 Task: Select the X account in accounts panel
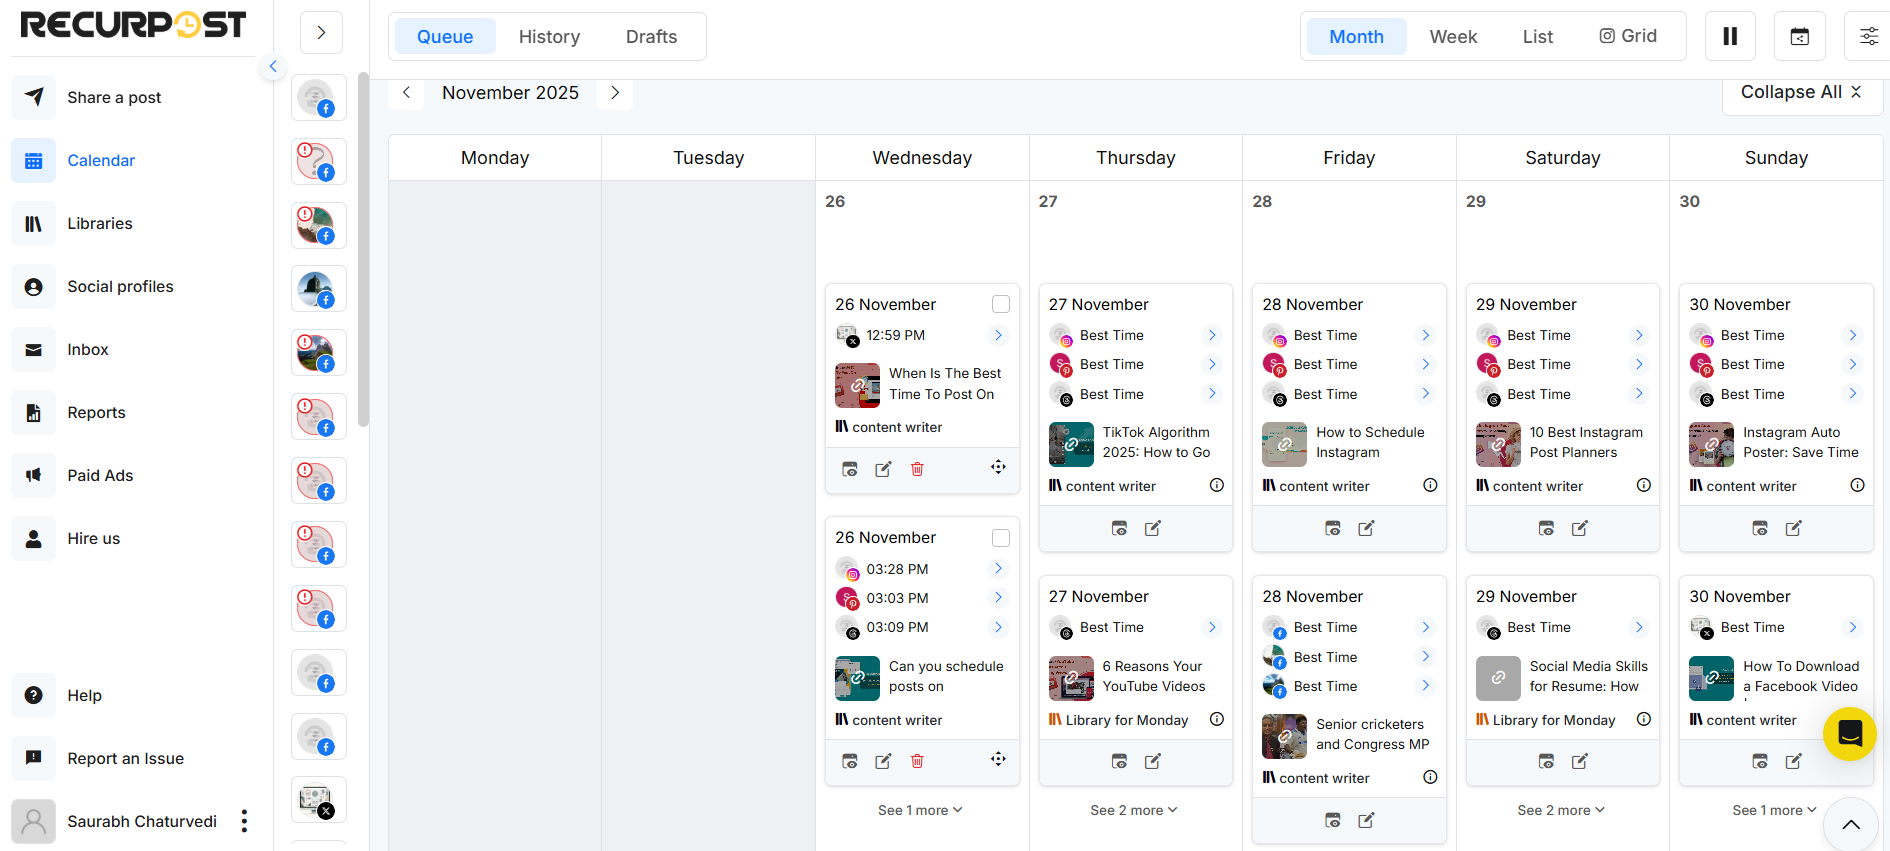pyautogui.click(x=319, y=800)
